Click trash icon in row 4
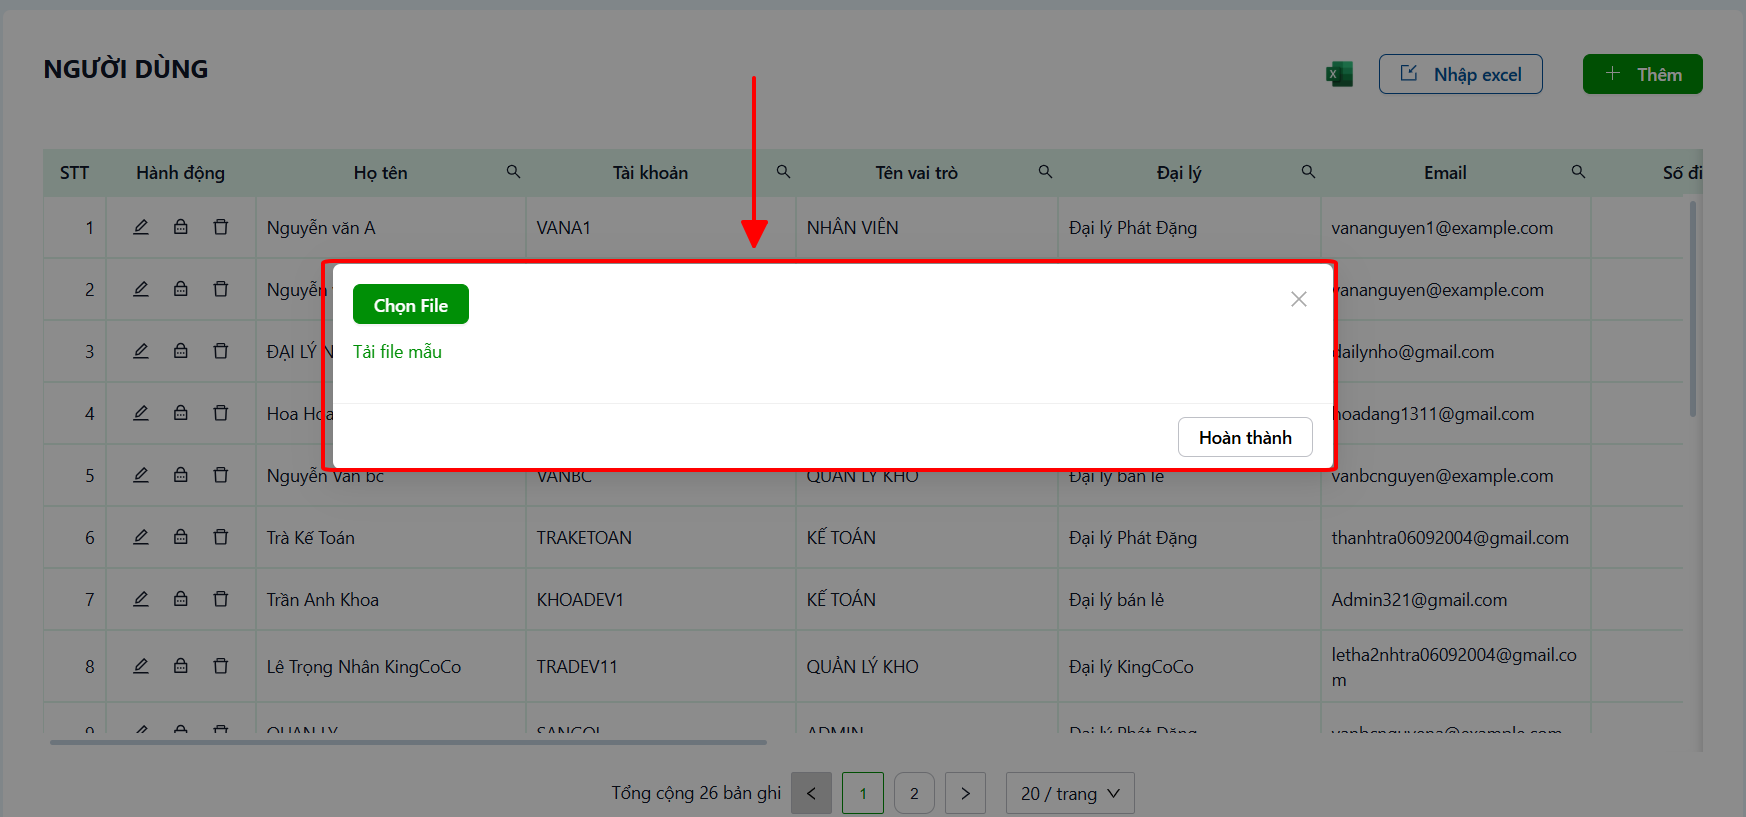The height and width of the screenshot is (817, 1746). (x=221, y=413)
